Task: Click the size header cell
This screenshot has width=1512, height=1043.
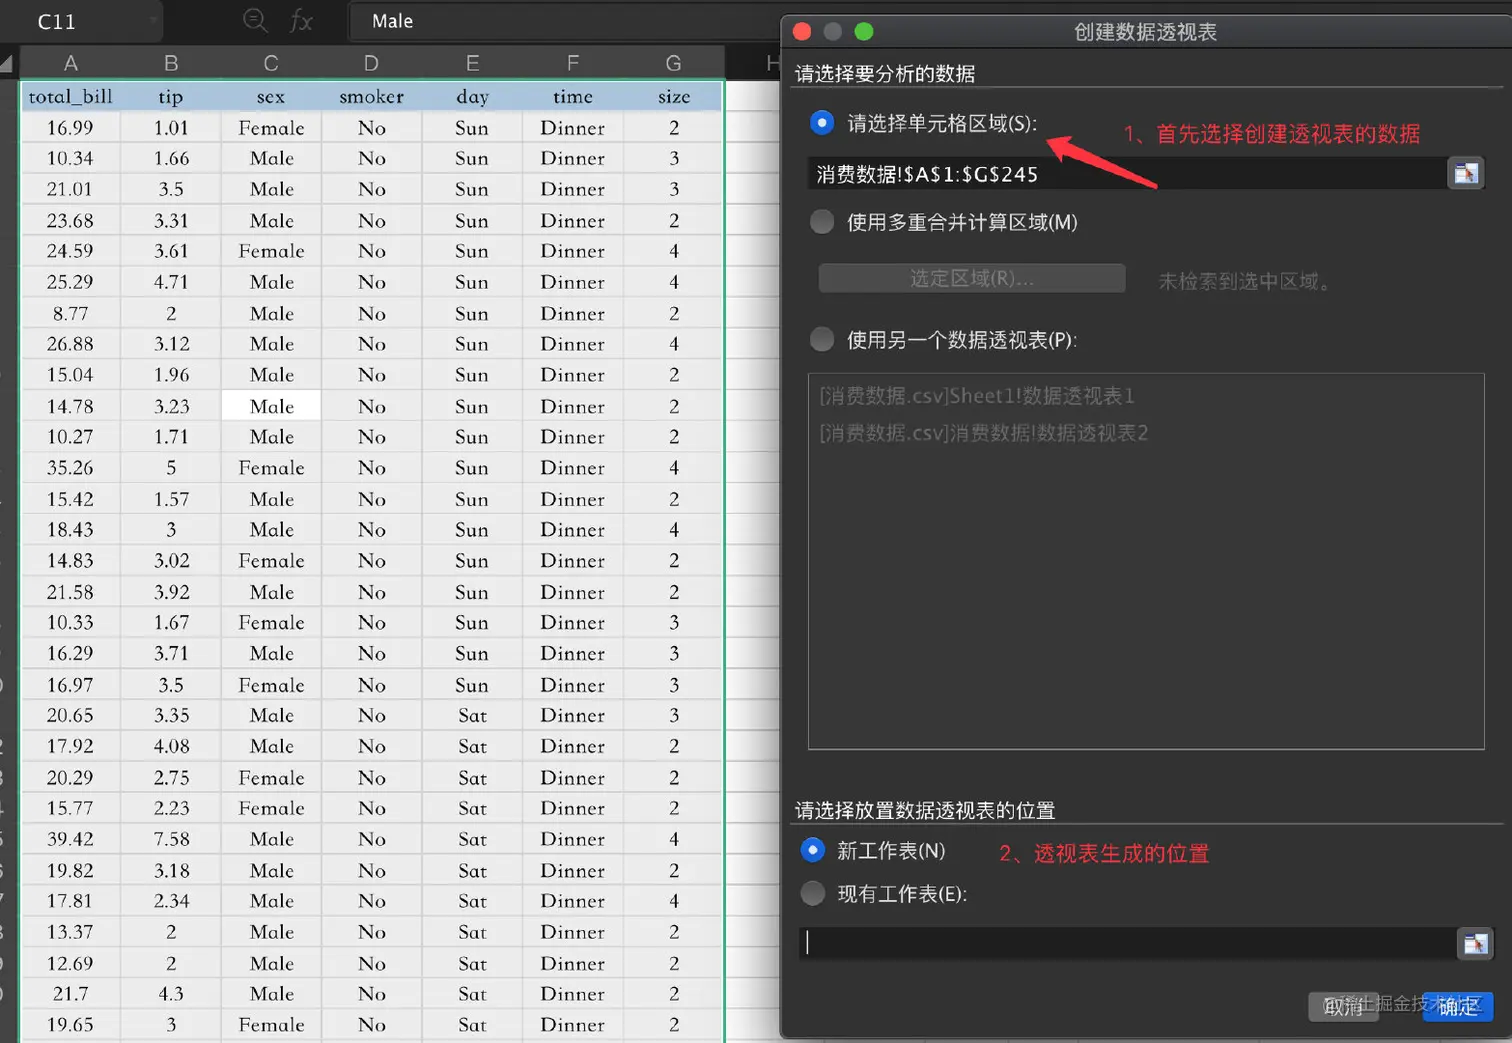Action: (x=673, y=97)
